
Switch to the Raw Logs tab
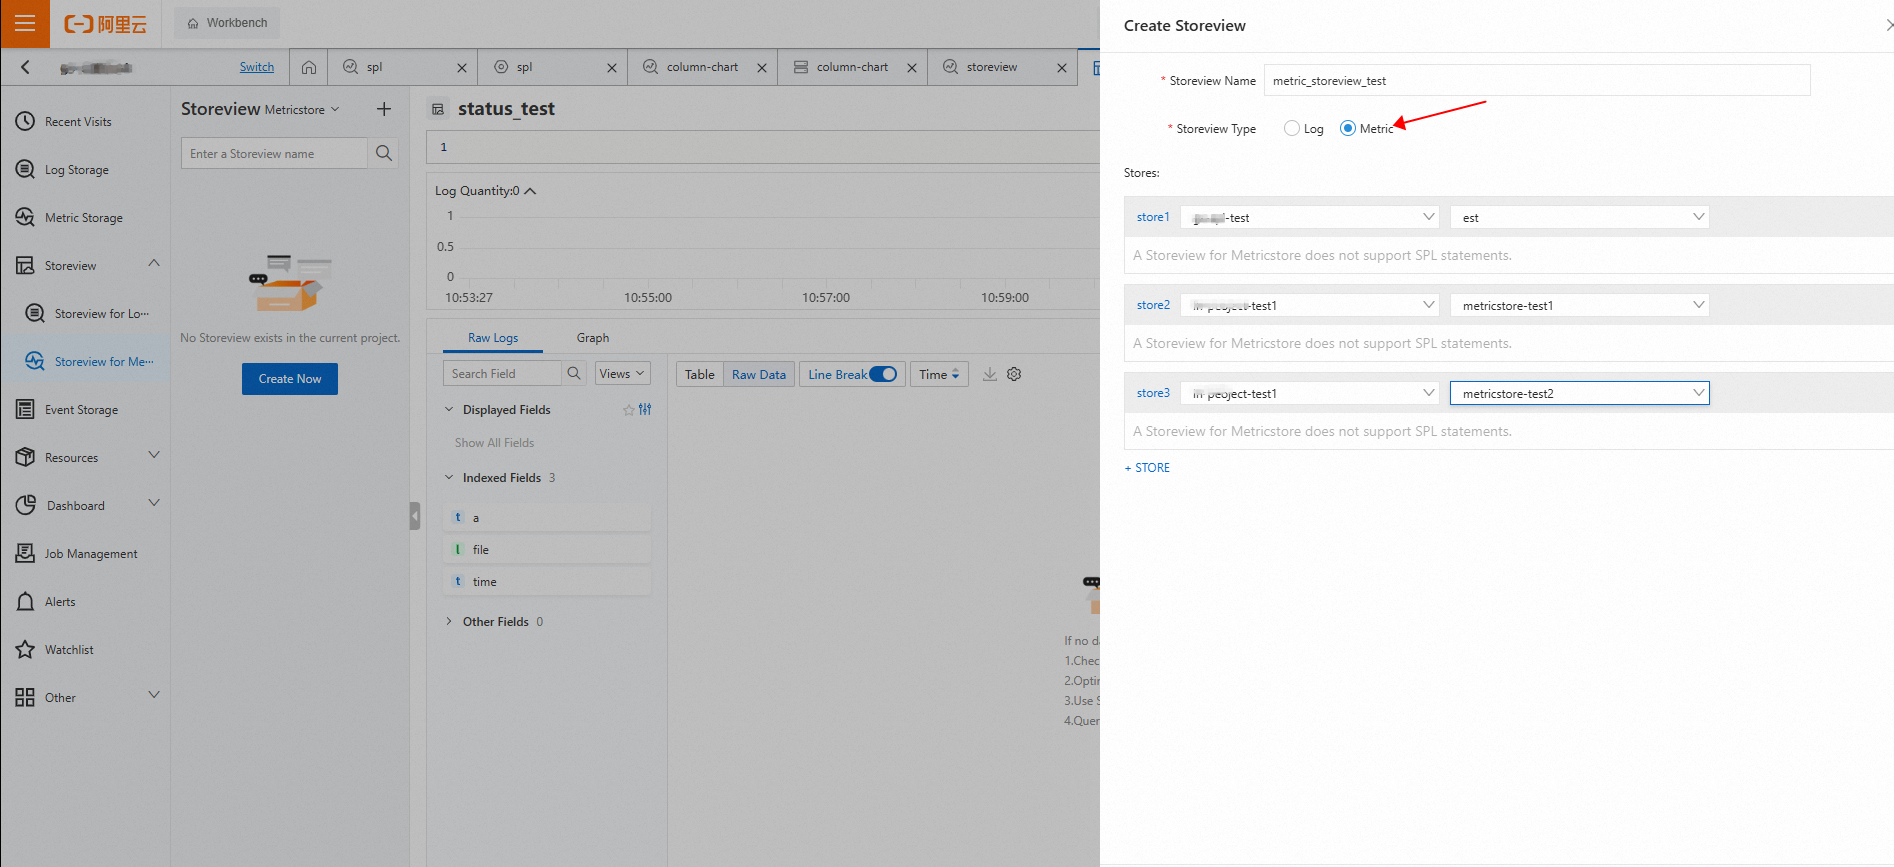point(493,338)
